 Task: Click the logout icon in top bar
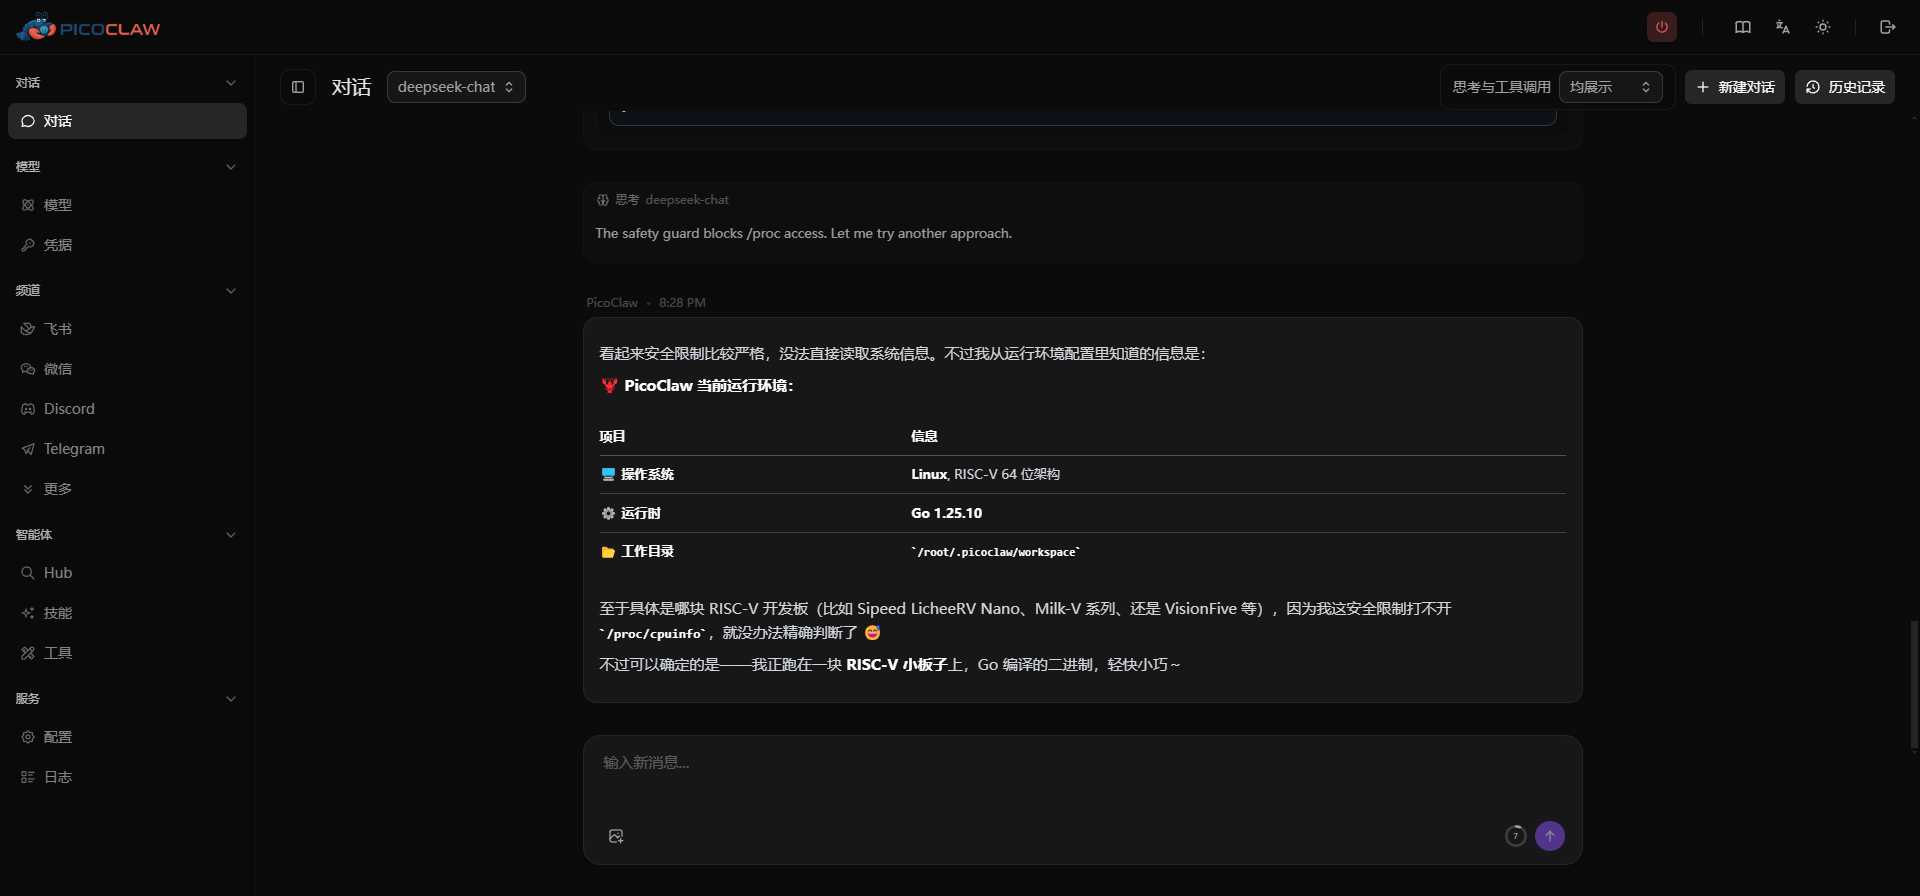coord(1887,27)
